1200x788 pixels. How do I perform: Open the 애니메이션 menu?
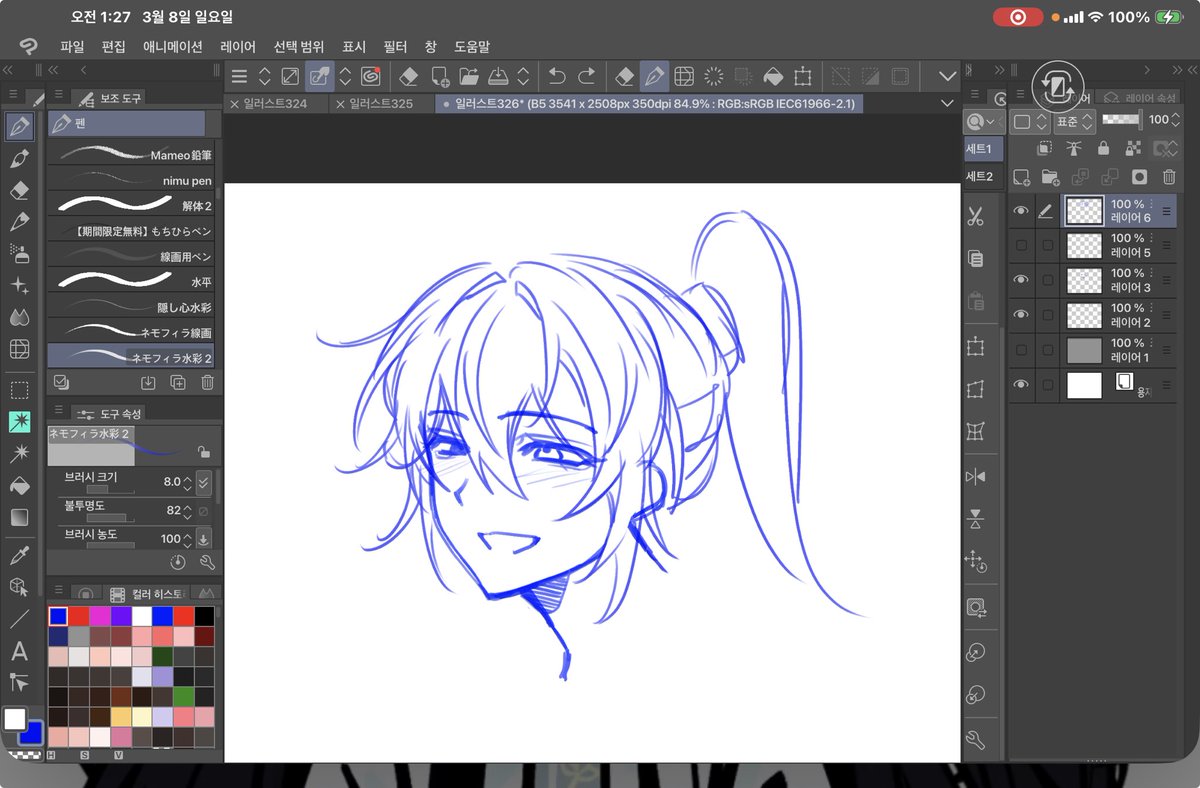(173, 47)
